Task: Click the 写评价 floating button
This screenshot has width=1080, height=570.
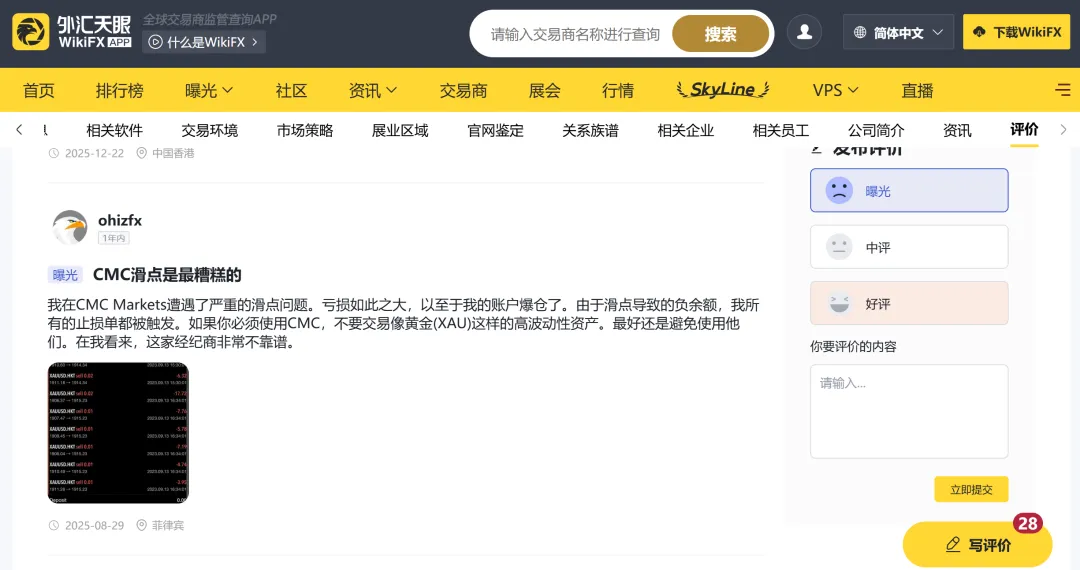Action: click(x=977, y=545)
